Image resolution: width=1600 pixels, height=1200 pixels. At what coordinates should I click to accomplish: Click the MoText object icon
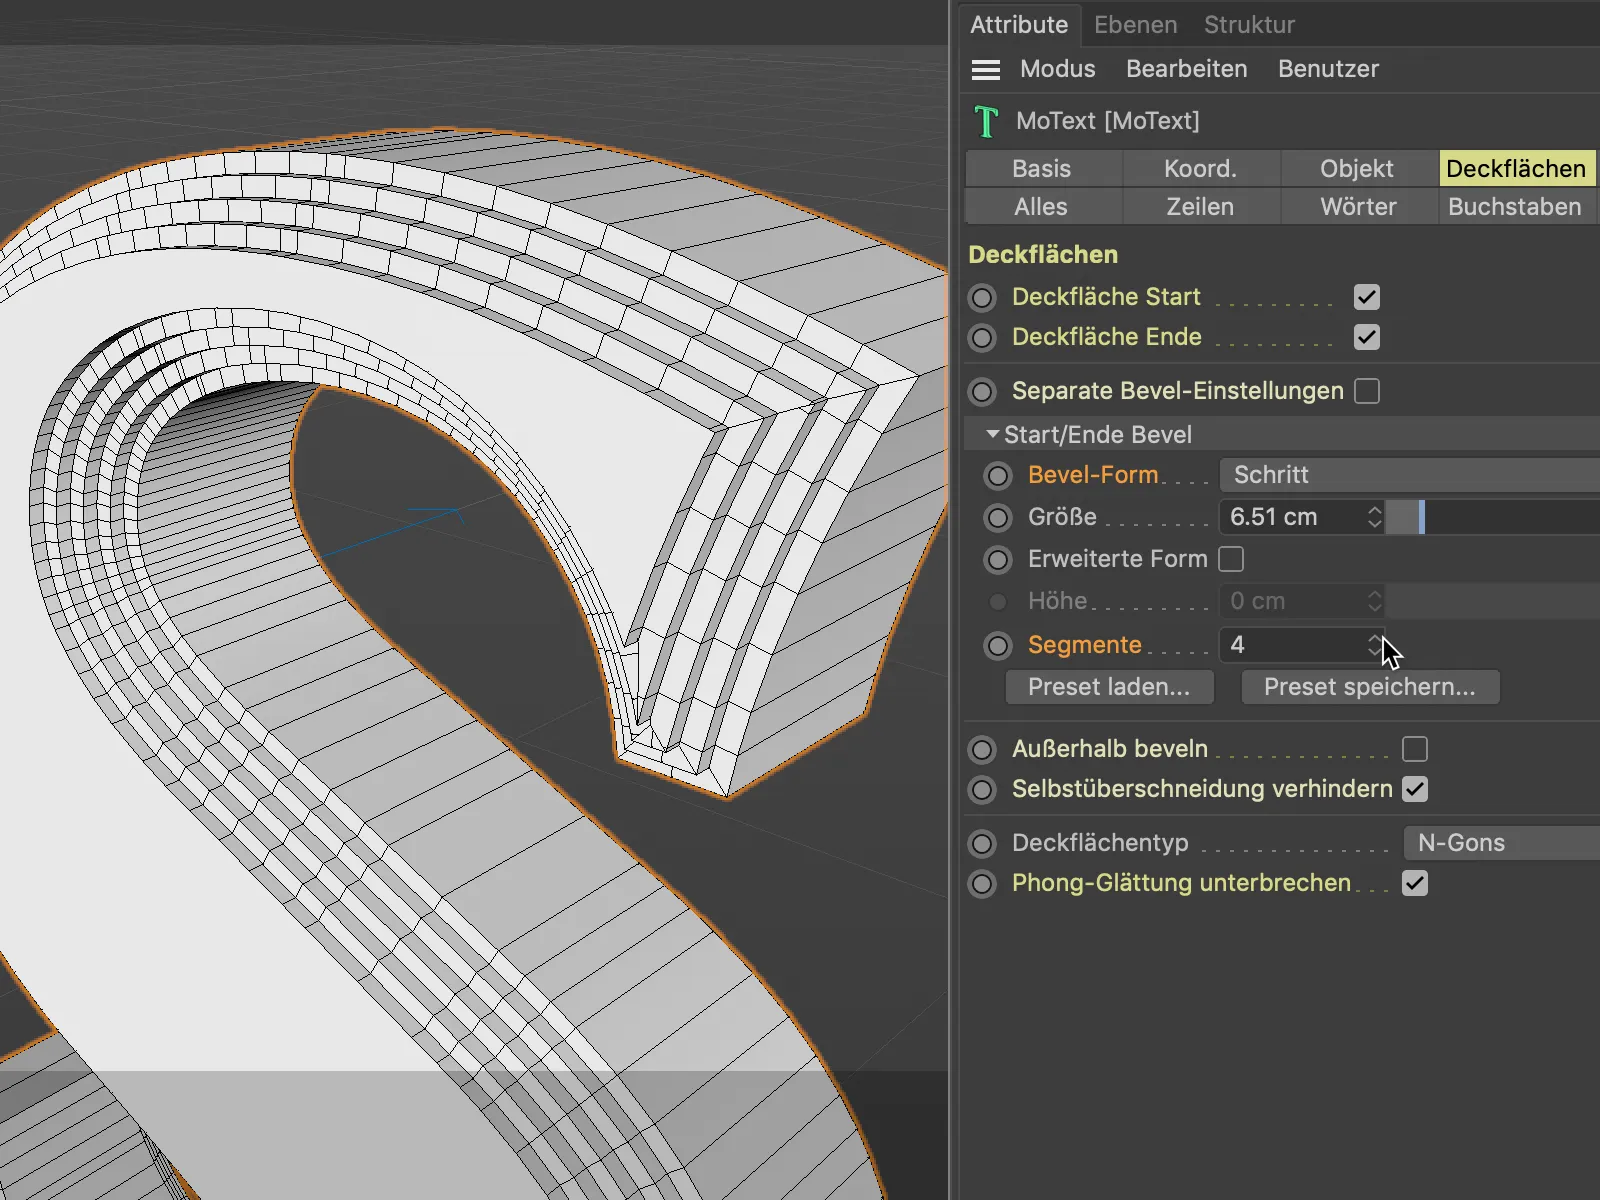coord(986,122)
